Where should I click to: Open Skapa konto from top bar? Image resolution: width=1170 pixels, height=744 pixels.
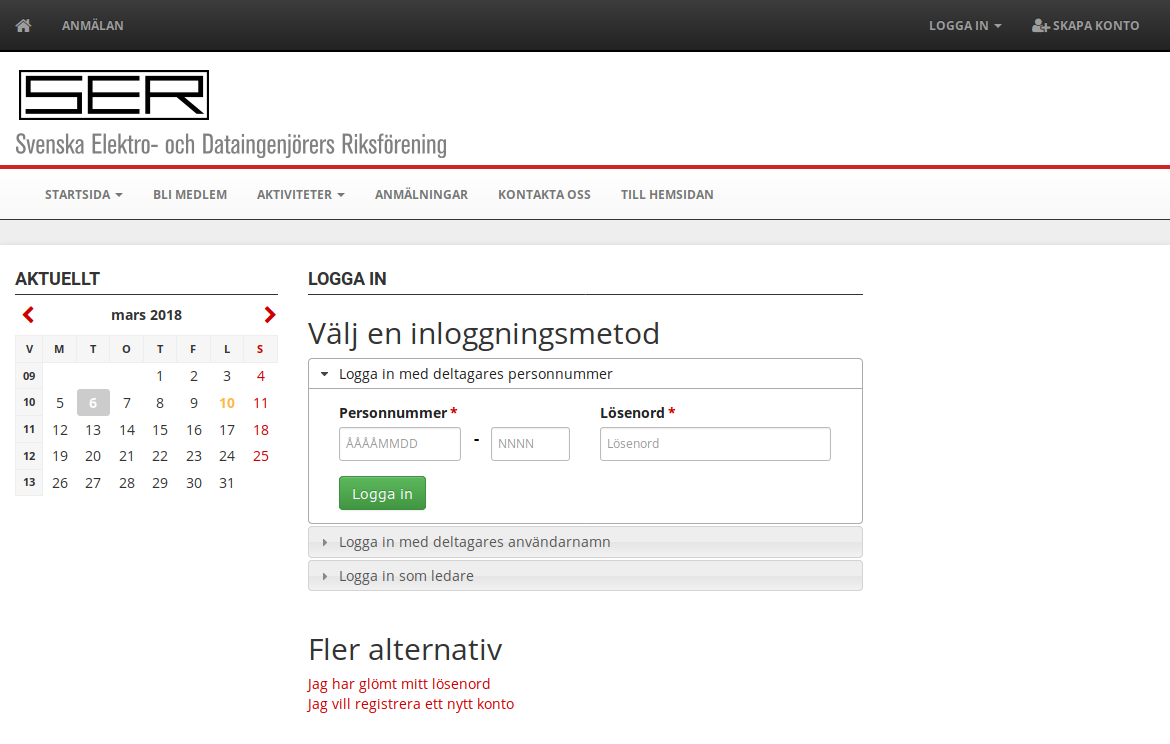(1086, 25)
